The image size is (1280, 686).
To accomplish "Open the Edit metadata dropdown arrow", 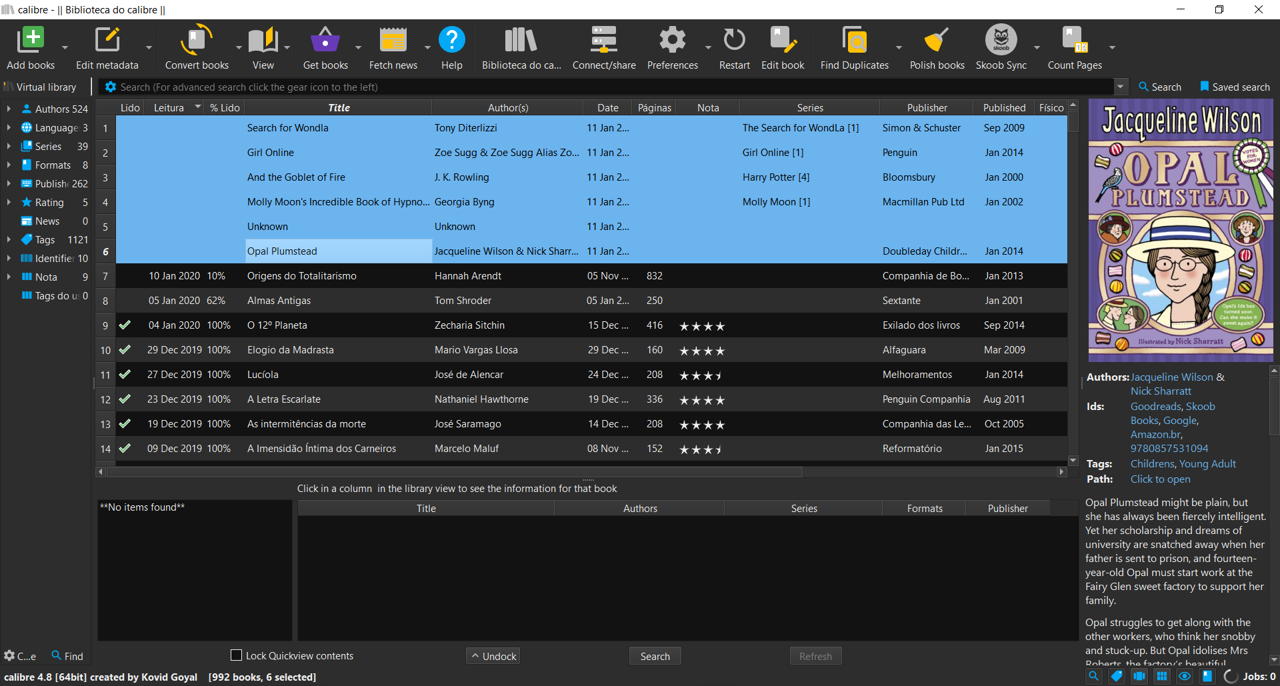I will [x=149, y=47].
